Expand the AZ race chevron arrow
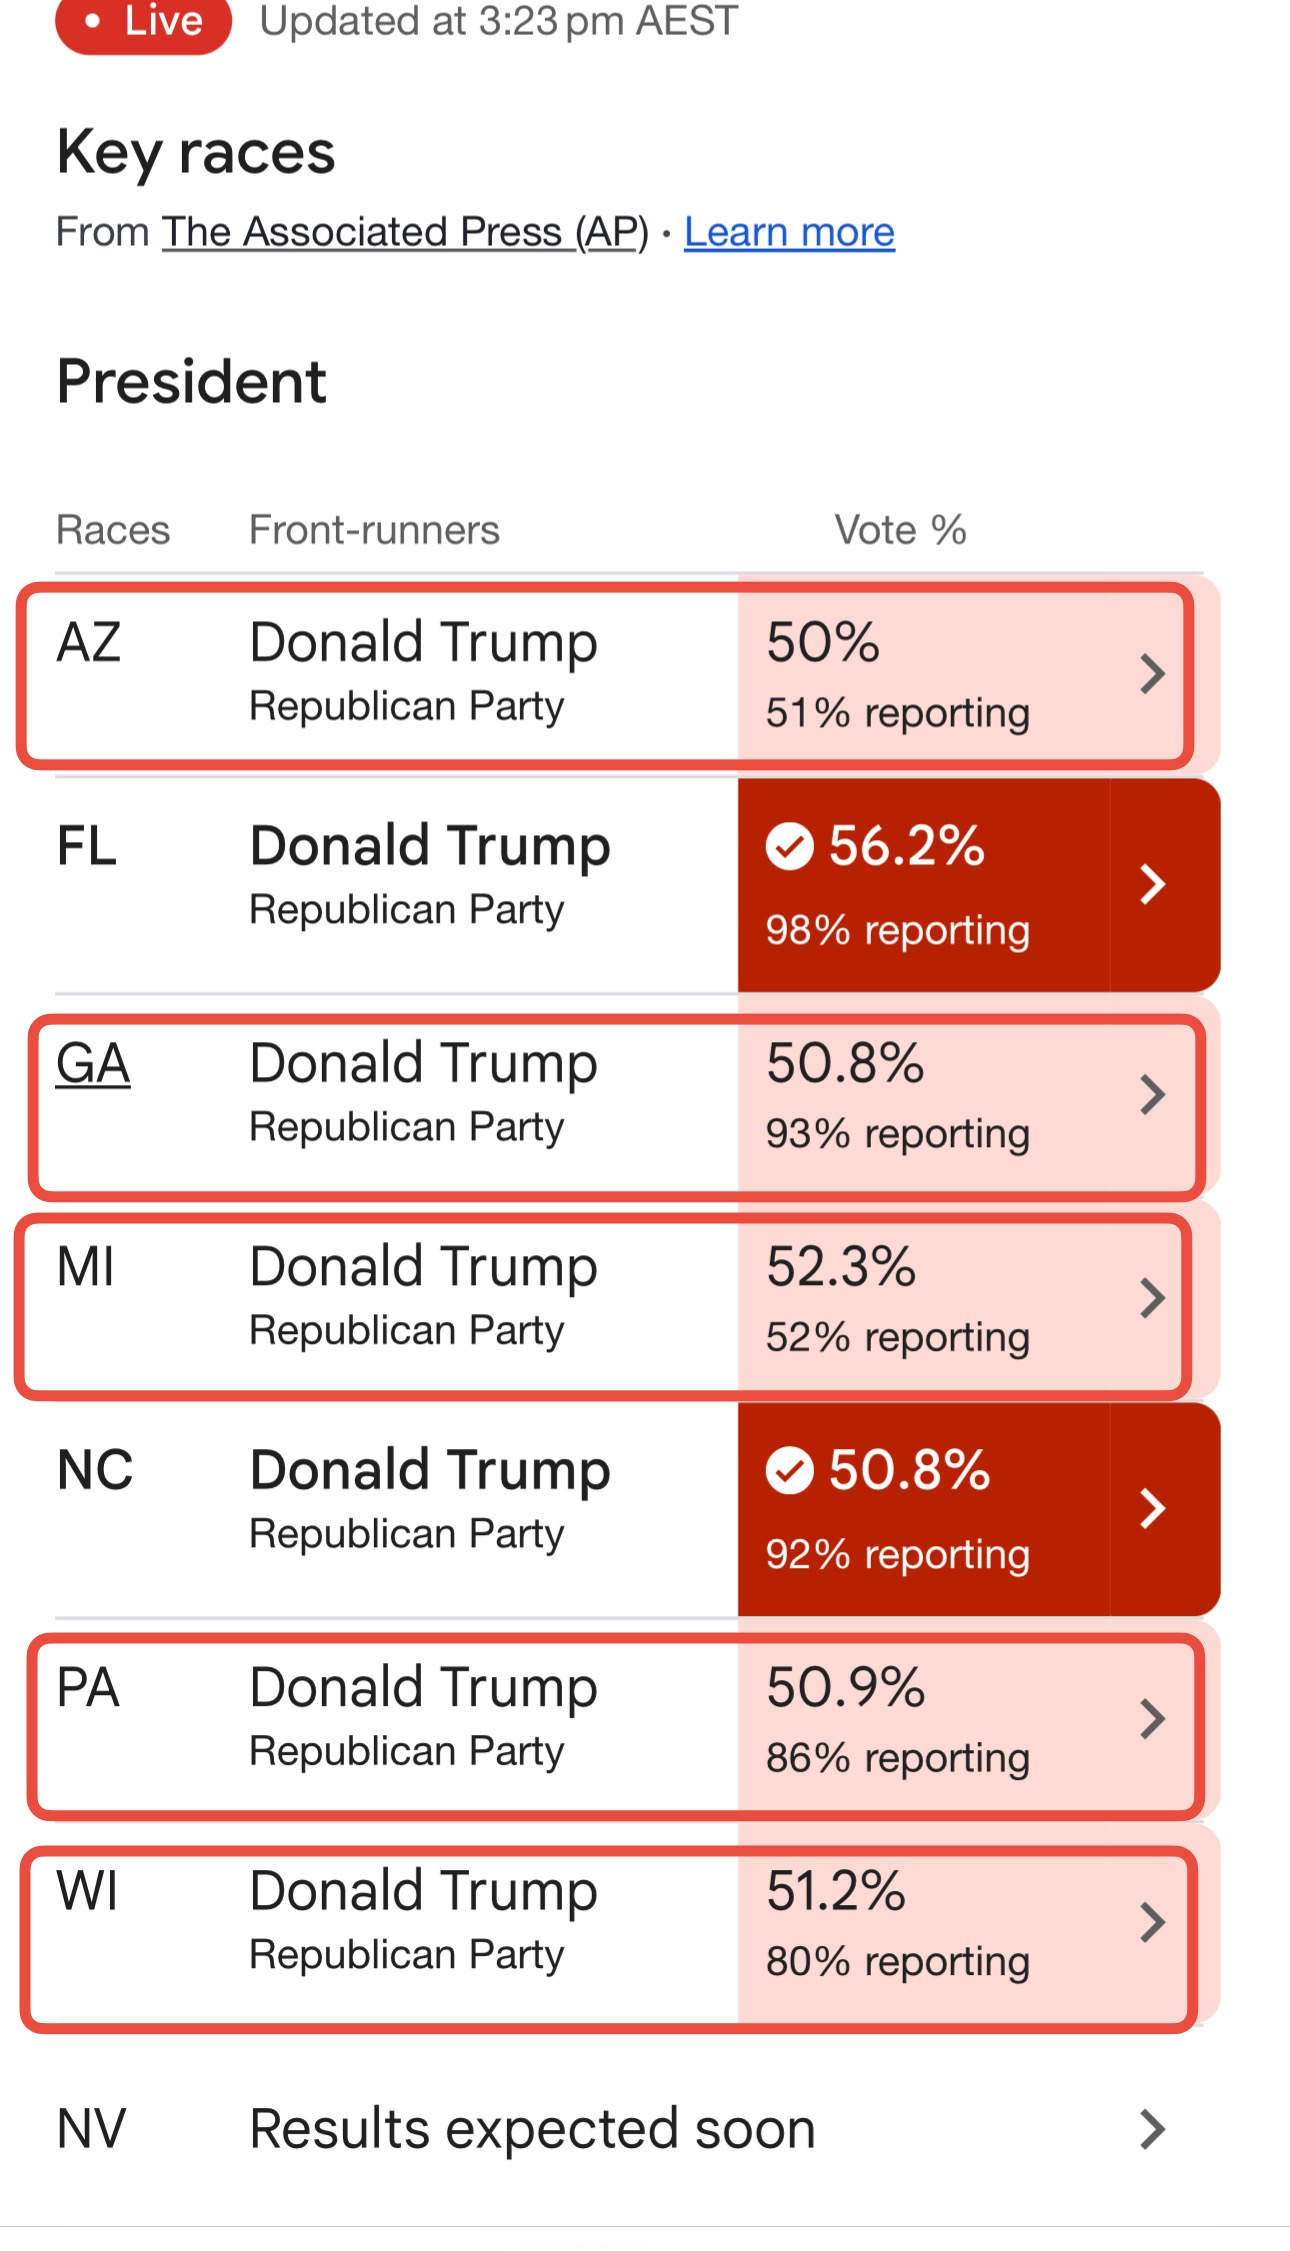This screenshot has height=2251, width=1290. [x=1153, y=674]
